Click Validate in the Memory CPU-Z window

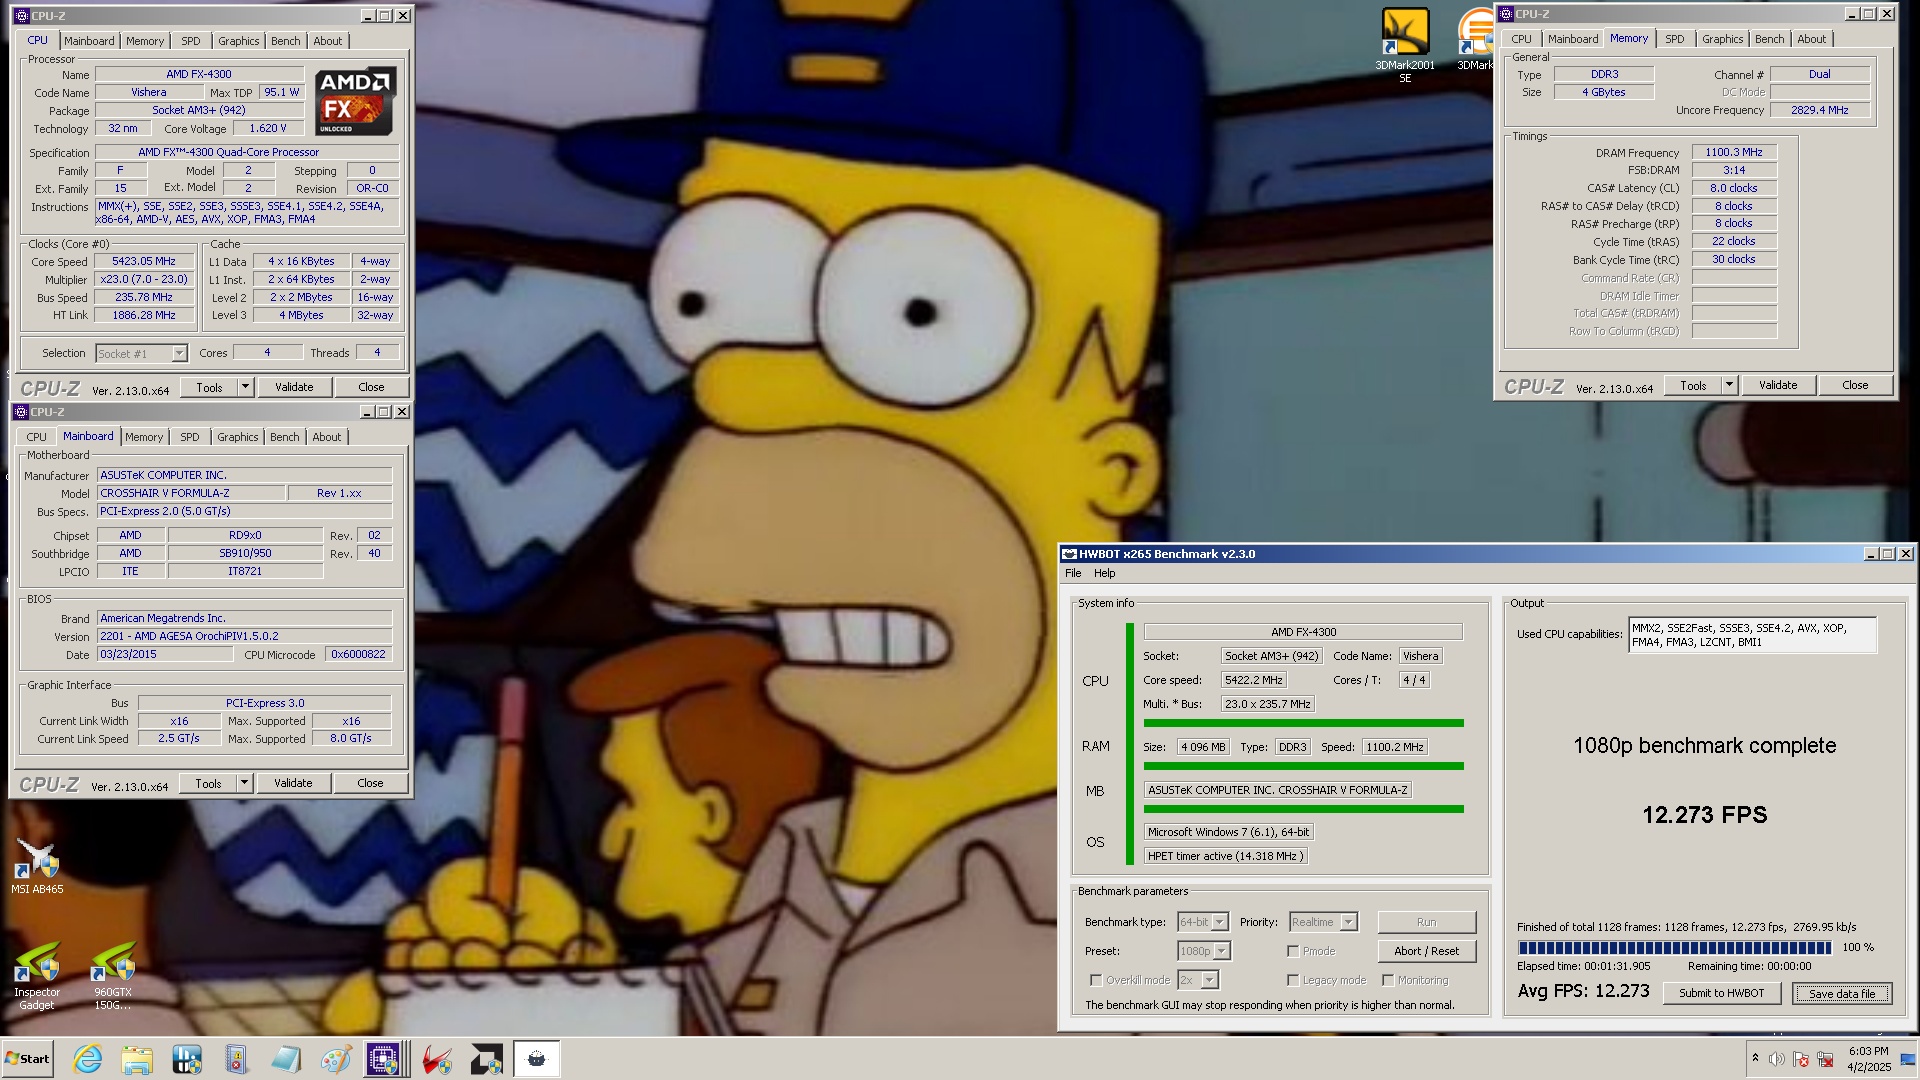pyautogui.click(x=1778, y=385)
